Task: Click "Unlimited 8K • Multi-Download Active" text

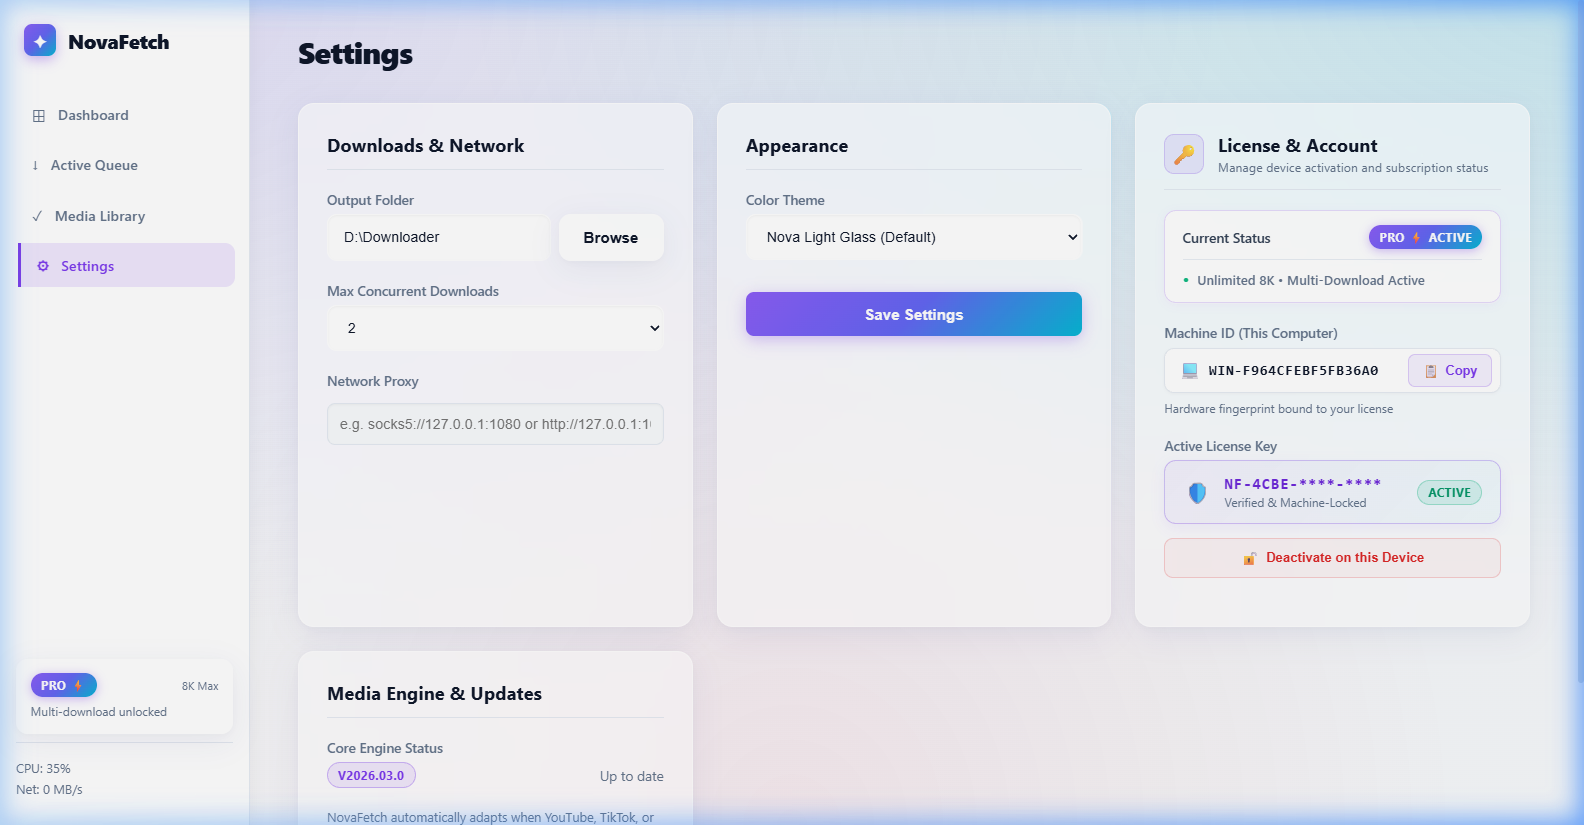Action: coord(1311,281)
